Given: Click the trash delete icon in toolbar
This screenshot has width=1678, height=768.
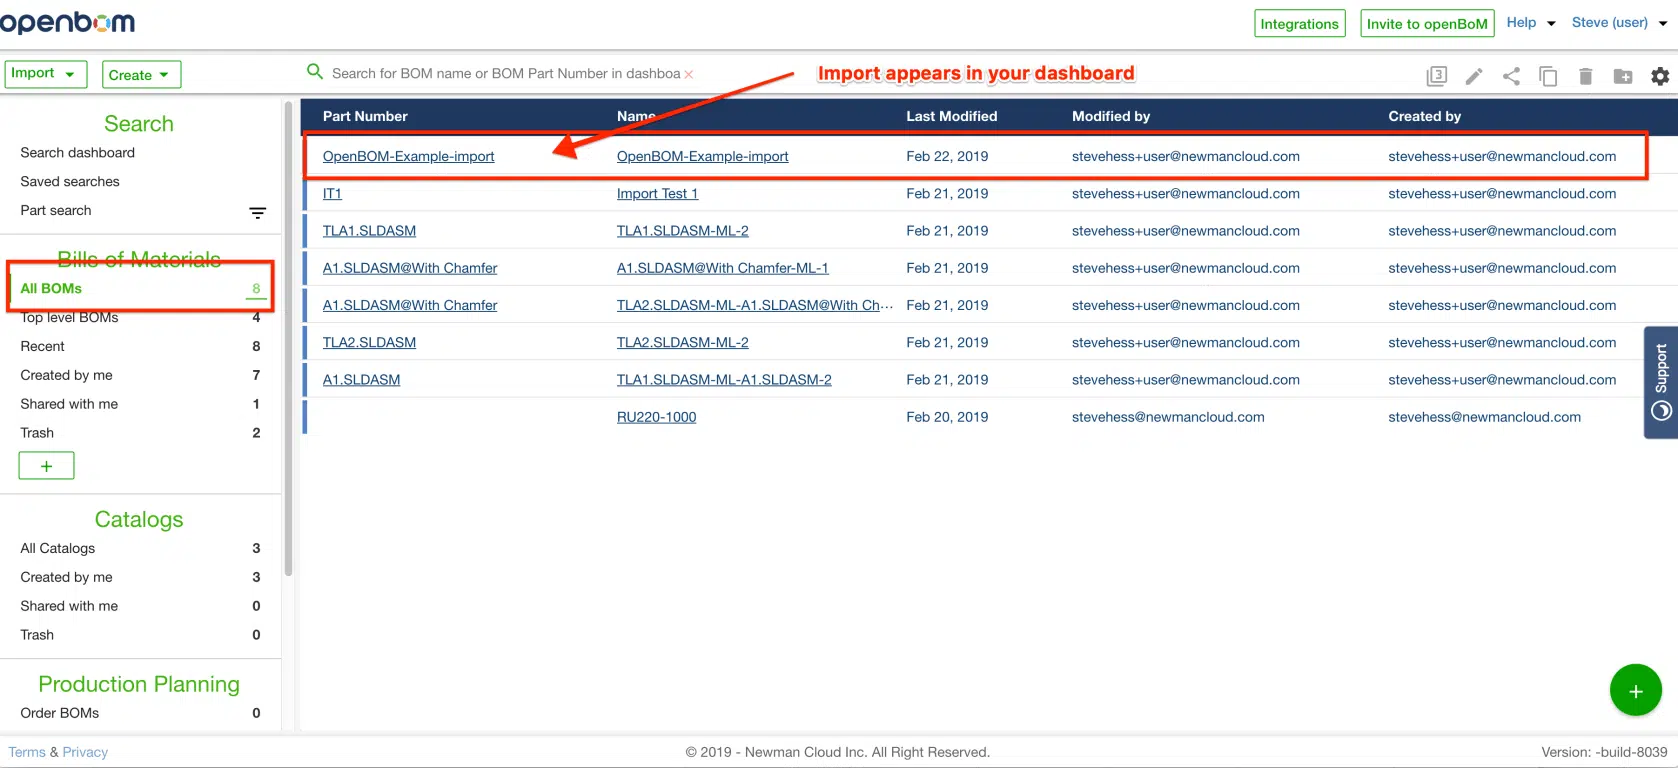Looking at the screenshot, I should coord(1585,76).
